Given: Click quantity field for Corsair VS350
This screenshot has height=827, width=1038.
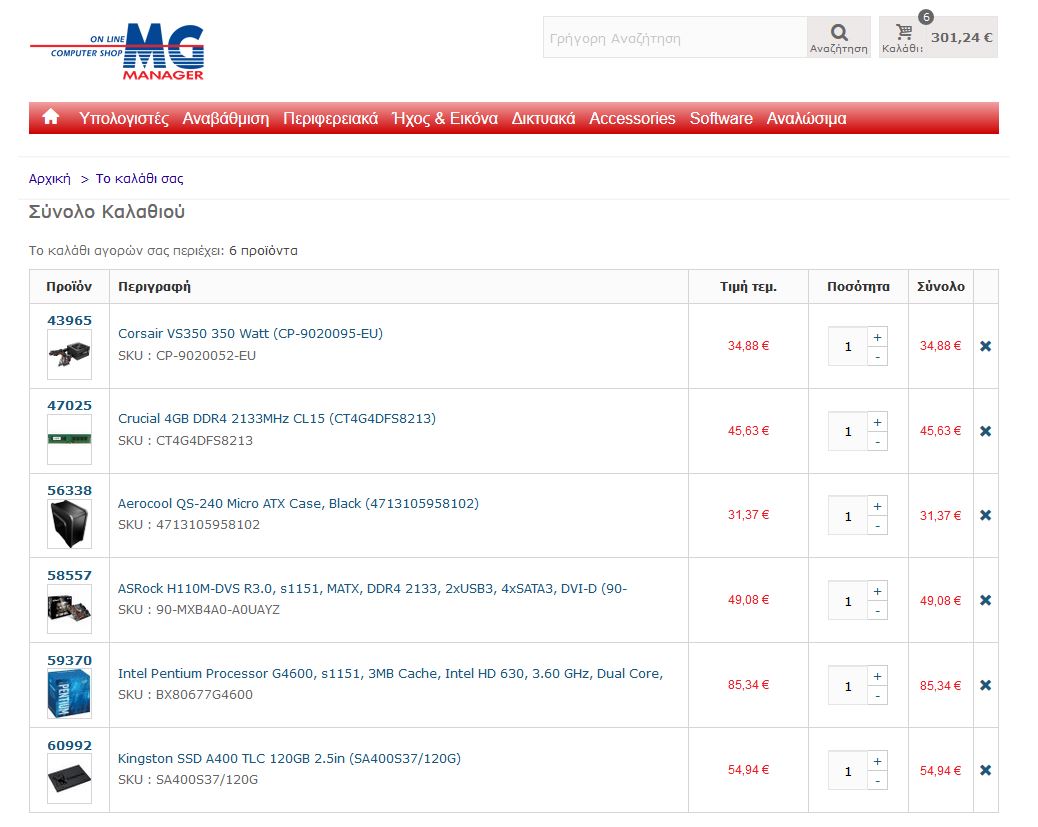Looking at the screenshot, I should point(848,346).
